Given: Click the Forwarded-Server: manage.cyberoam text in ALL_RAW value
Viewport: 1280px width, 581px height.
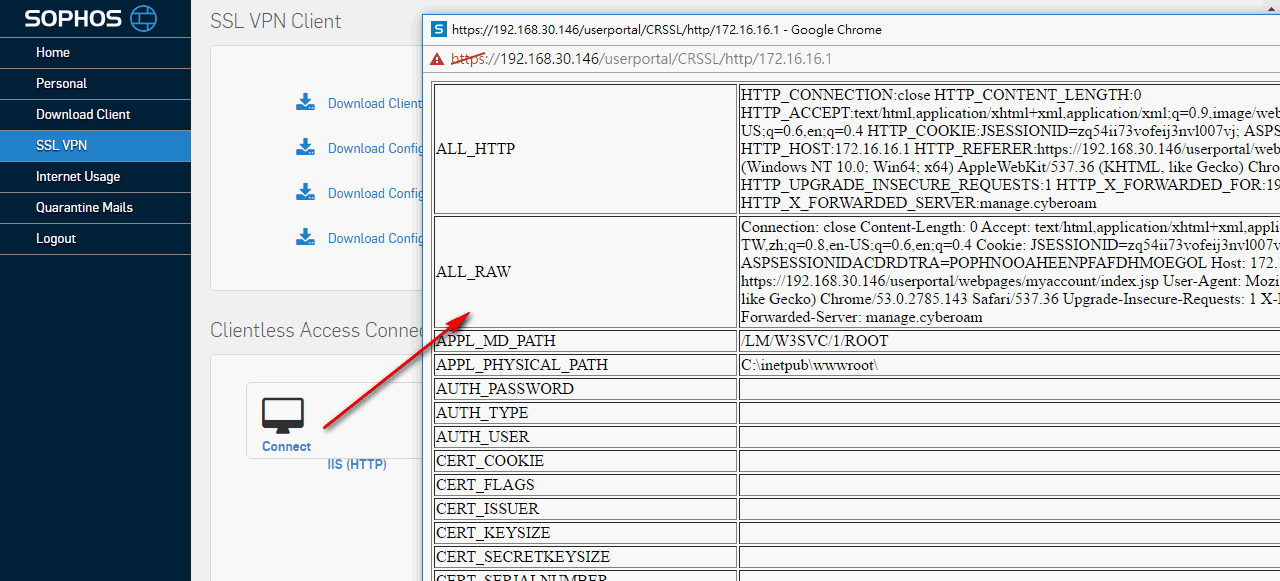Looking at the screenshot, I should (x=862, y=317).
